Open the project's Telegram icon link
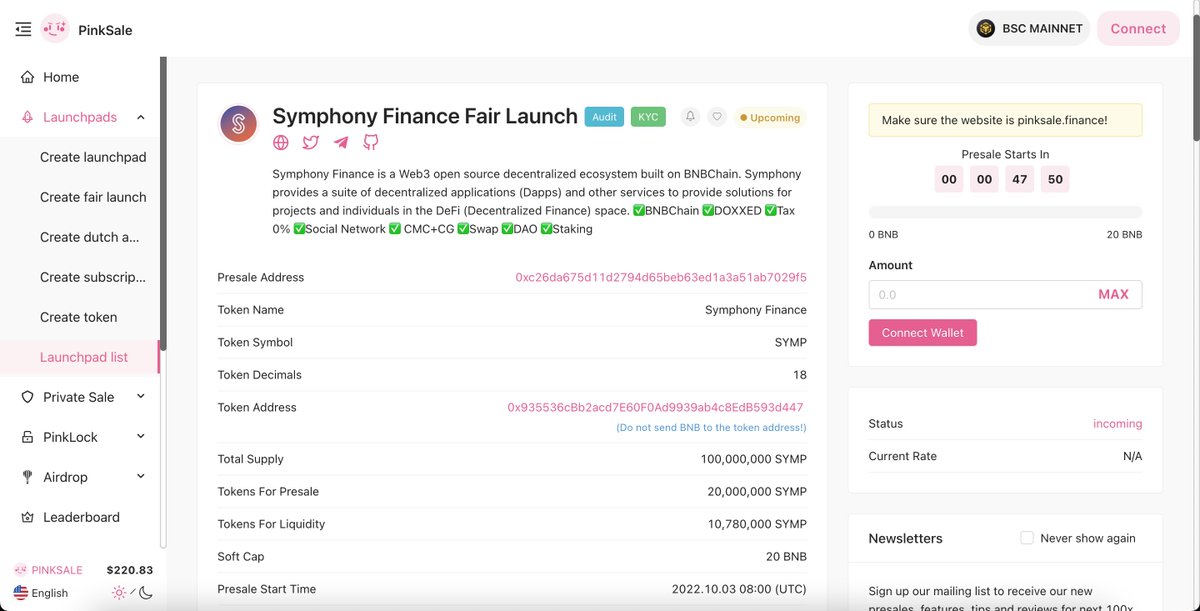The width and height of the screenshot is (1200, 611). click(x=341, y=143)
